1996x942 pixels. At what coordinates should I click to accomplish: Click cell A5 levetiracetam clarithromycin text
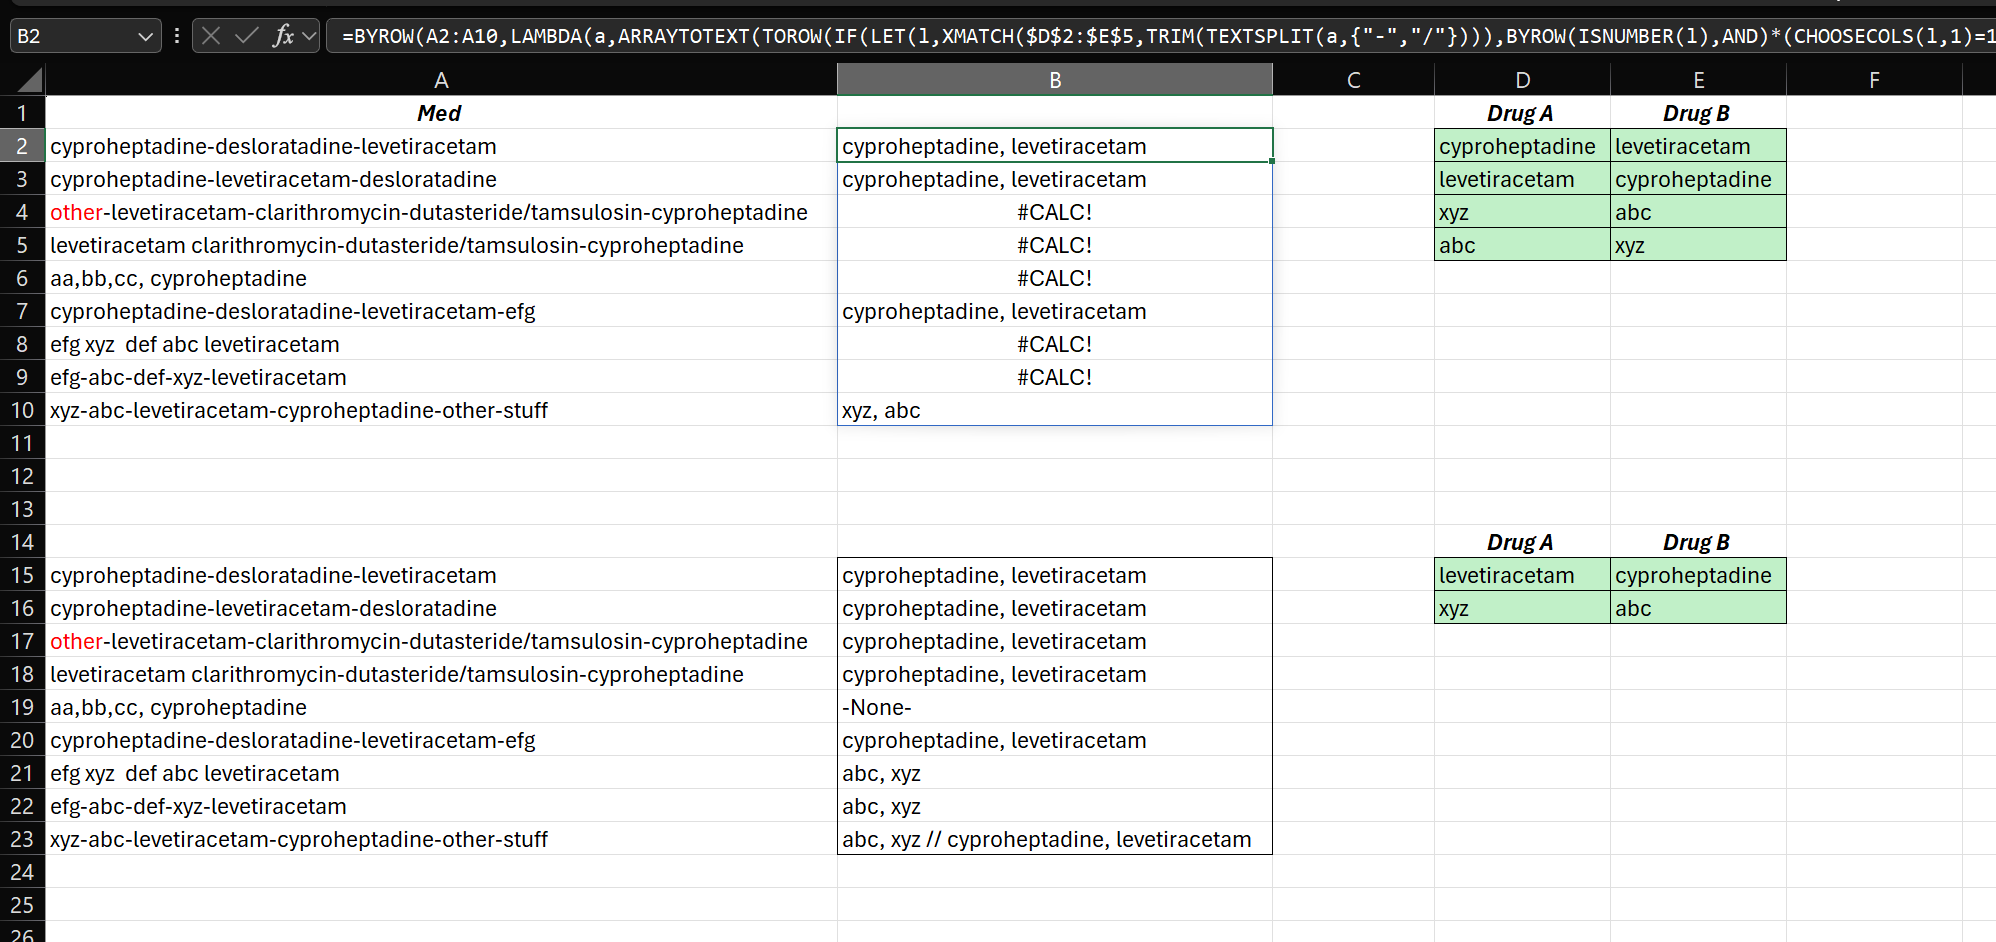[441, 245]
